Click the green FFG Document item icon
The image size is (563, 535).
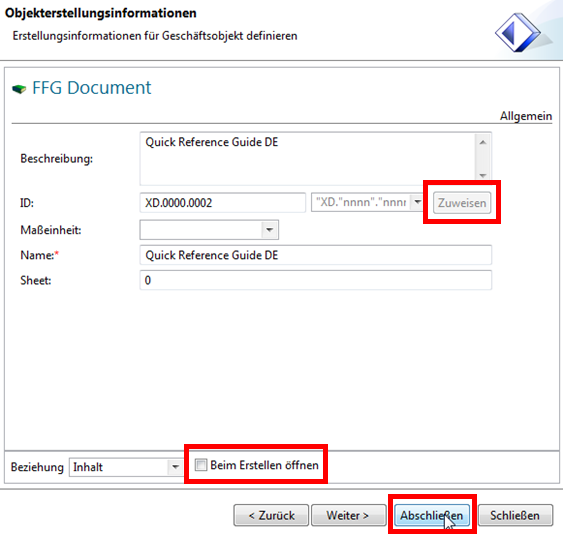[x=19, y=89]
